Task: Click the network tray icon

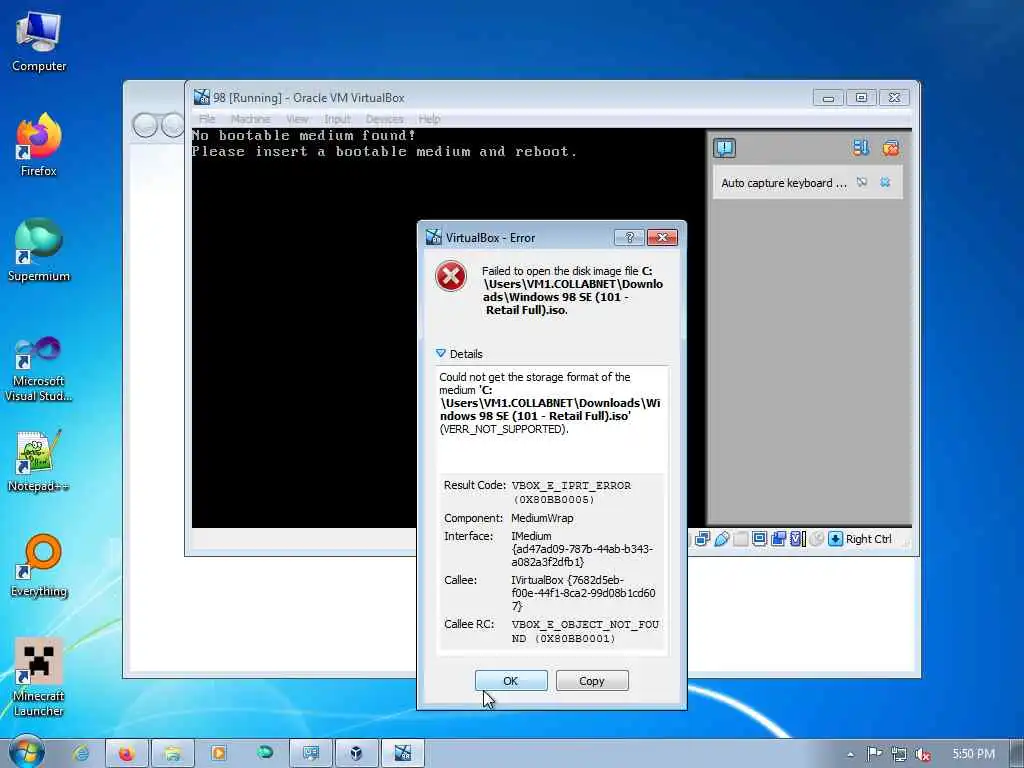Action: (899, 754)
